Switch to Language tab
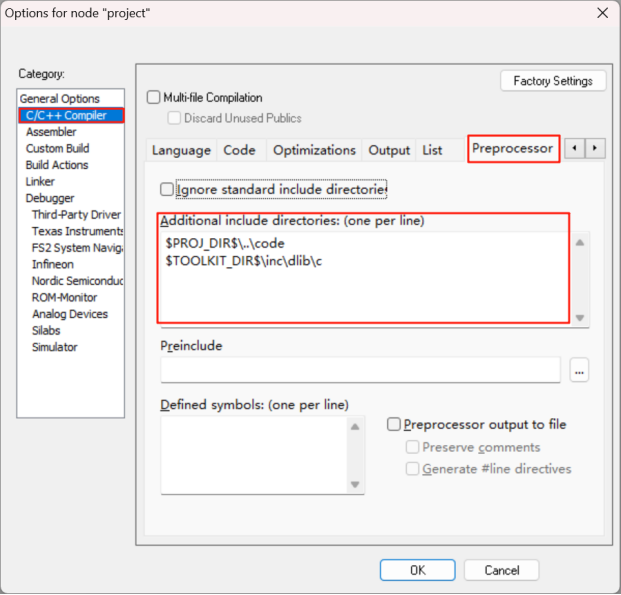Image resolution: width=621 pixels, height=595 pixels. tap(181, 150)
